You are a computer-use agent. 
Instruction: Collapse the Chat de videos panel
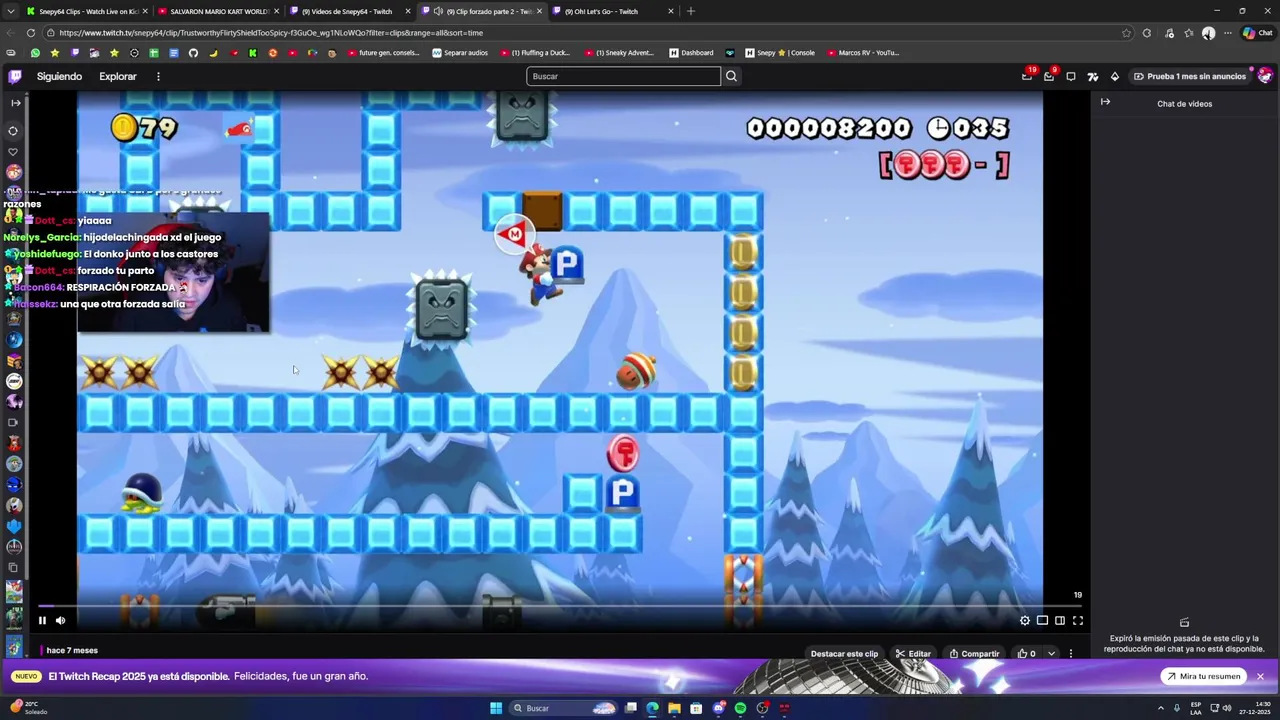coord(1105,102)
